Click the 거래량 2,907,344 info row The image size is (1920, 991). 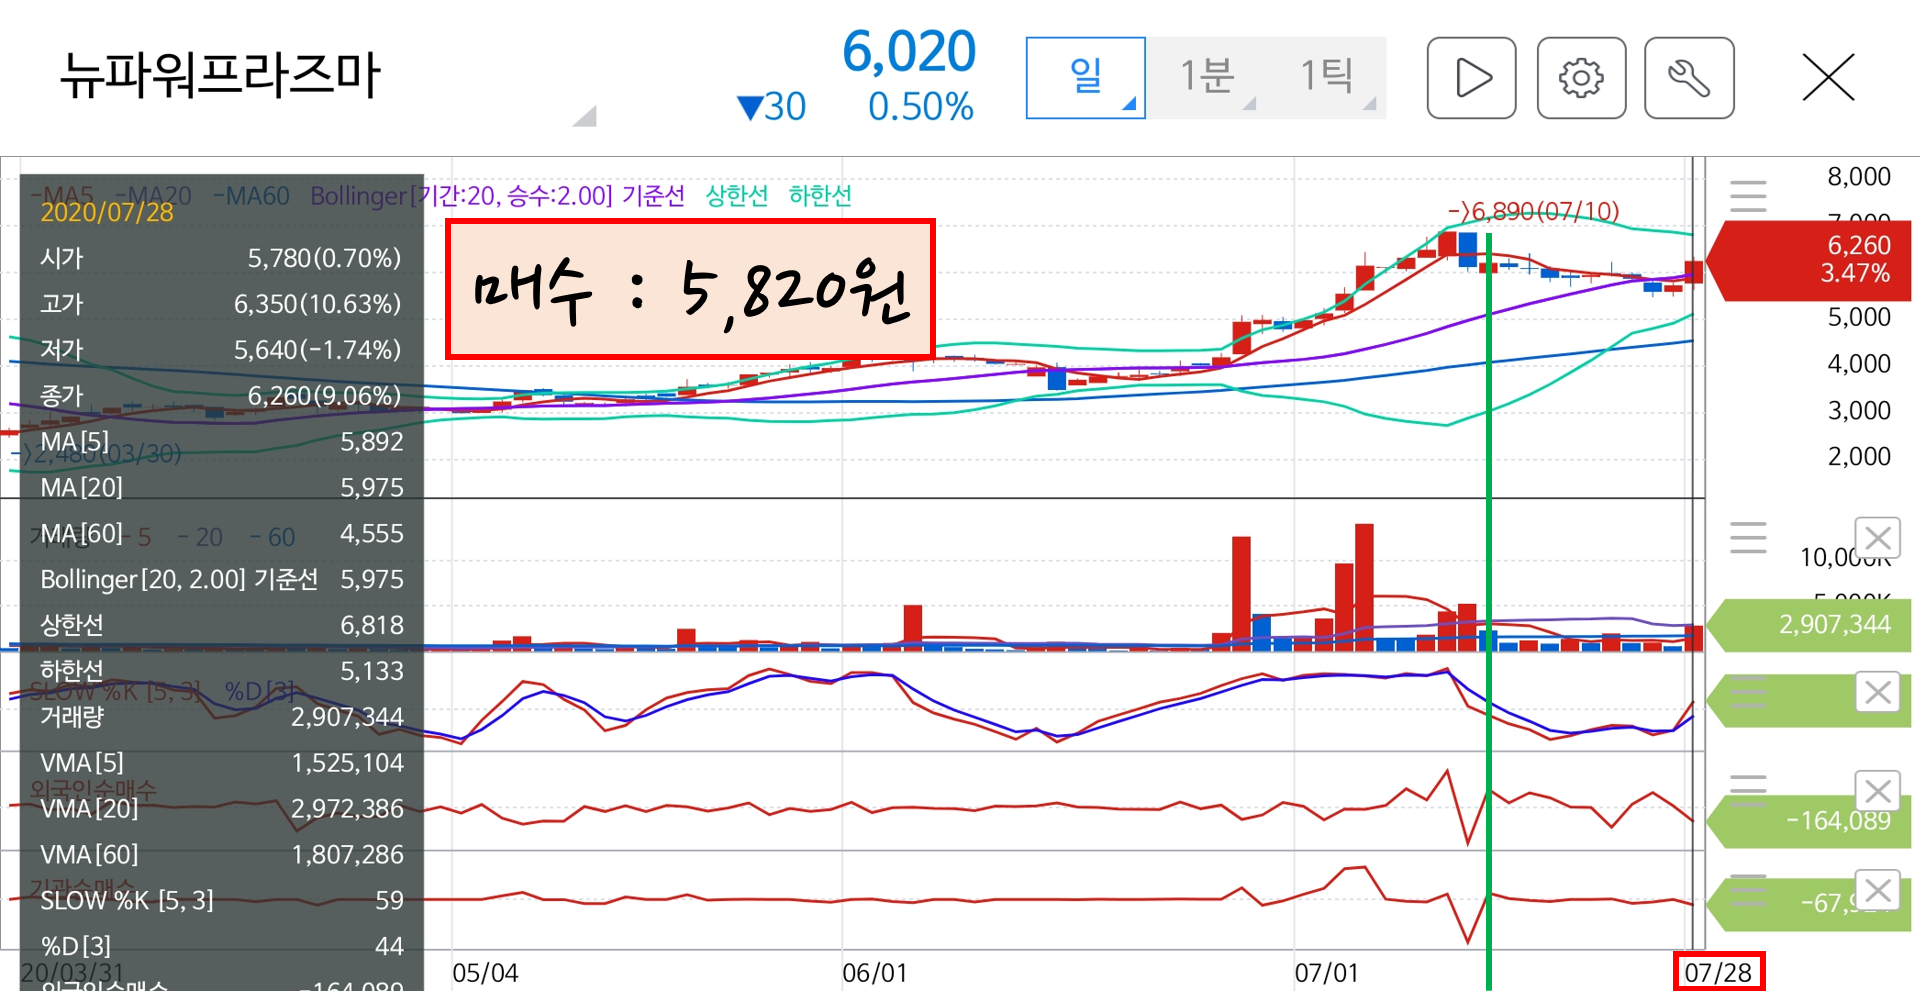221,717
